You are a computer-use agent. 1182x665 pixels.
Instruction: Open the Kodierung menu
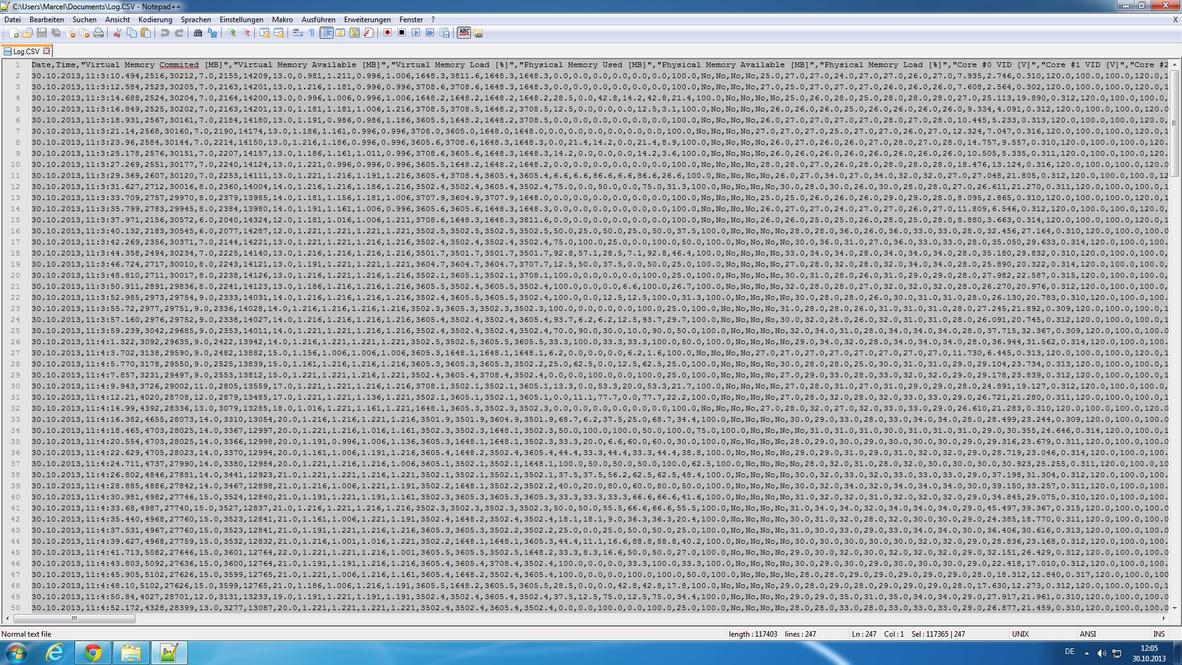155,20
